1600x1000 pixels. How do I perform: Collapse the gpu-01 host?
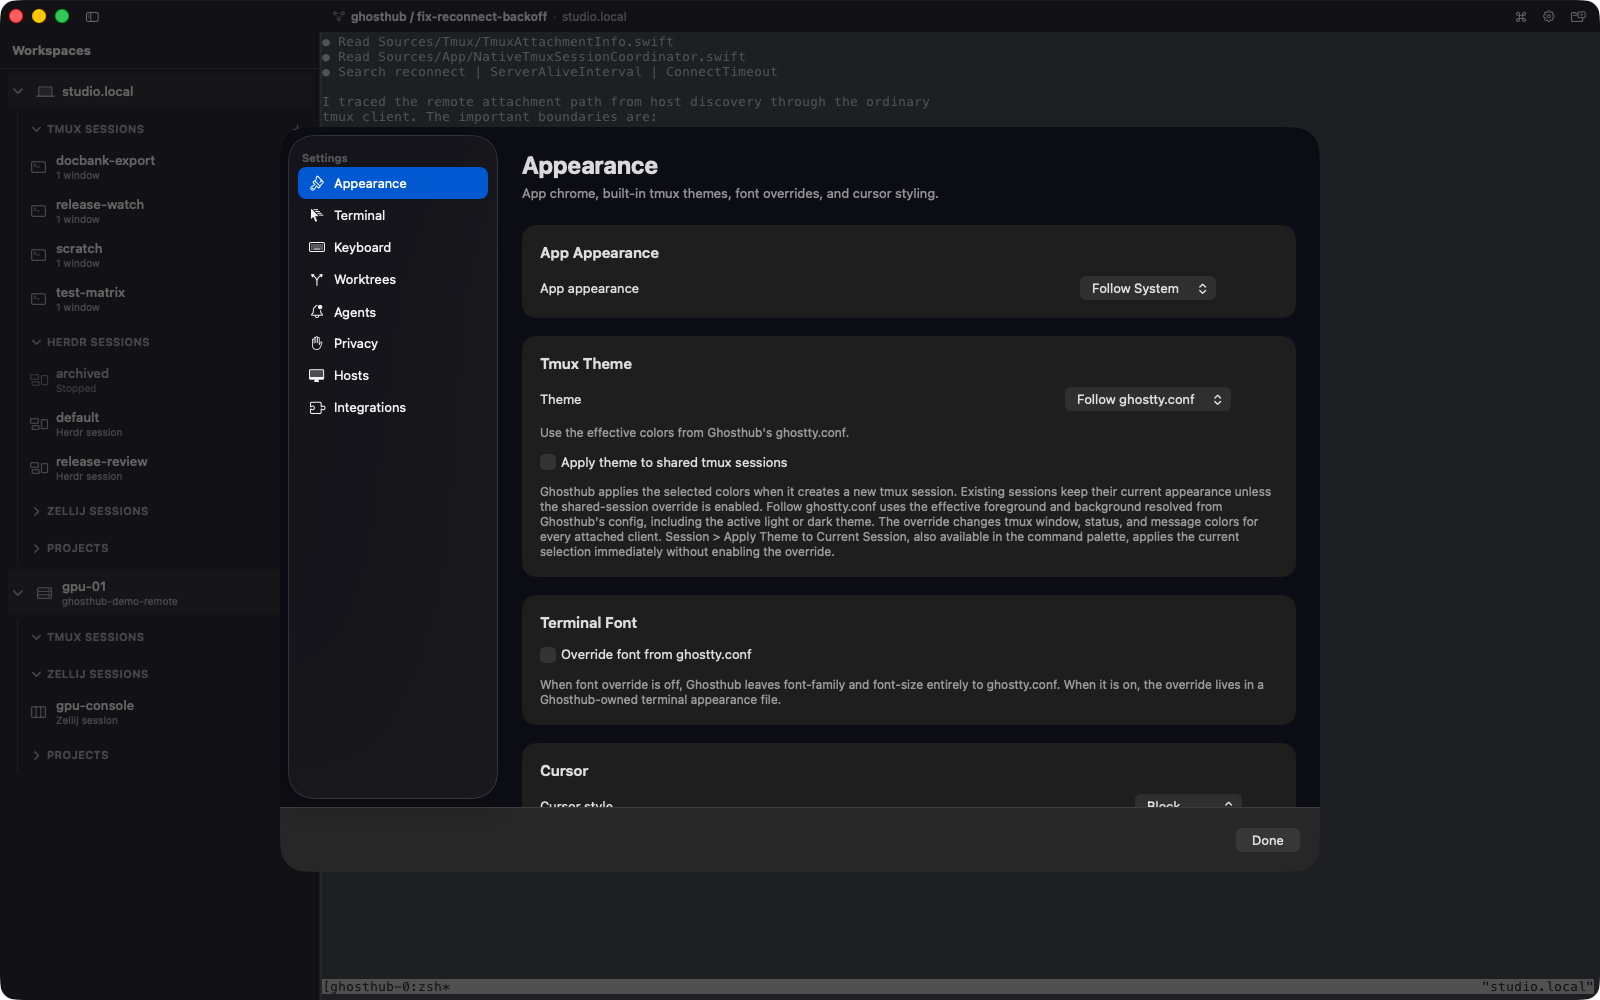(18, 593)
